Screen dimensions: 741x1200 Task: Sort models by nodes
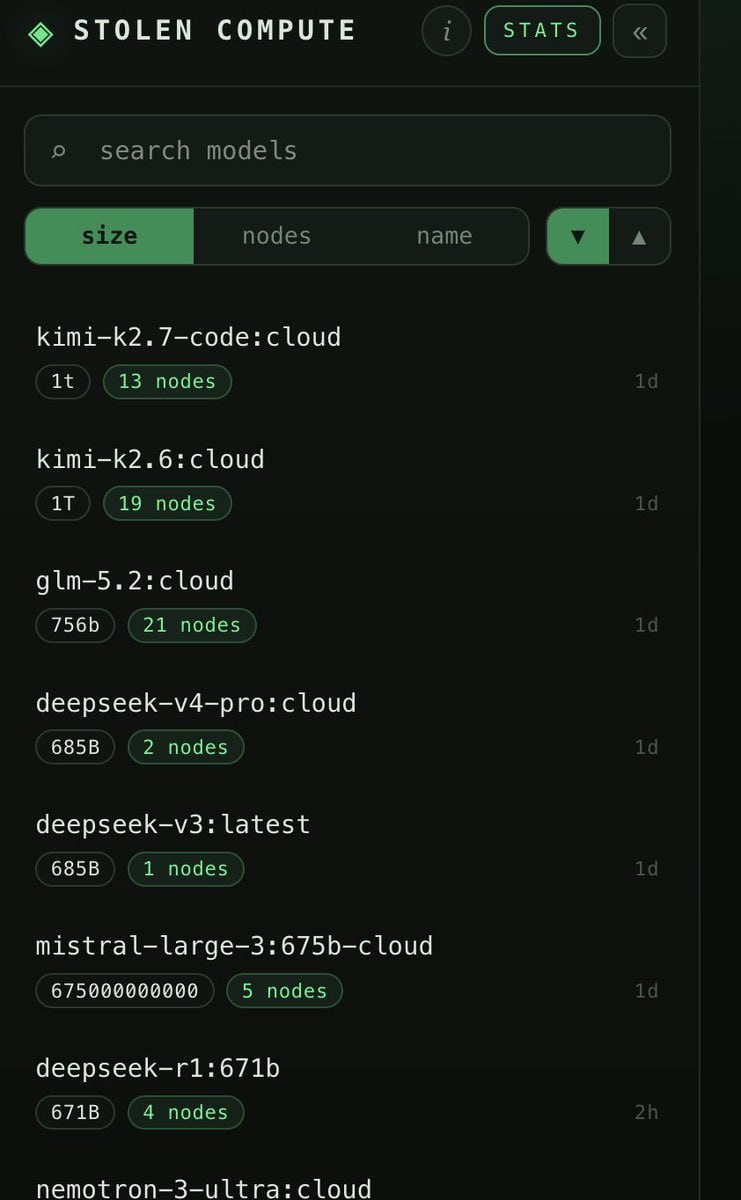(x=277, y=236)
